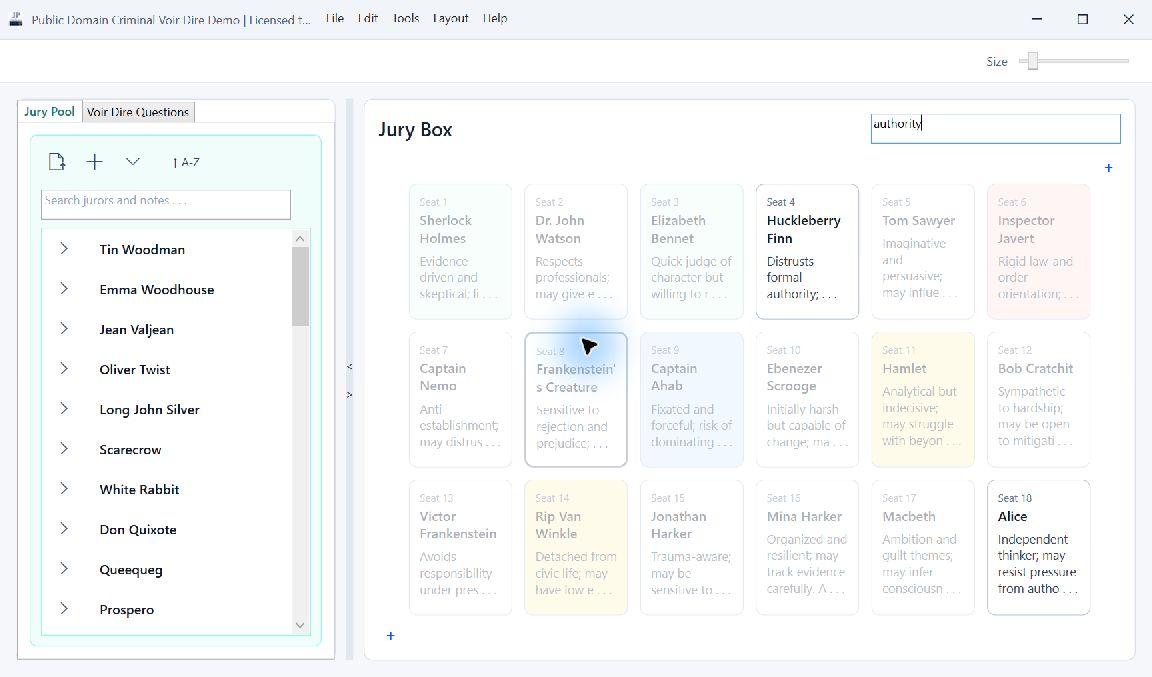This screenshot has height=677, width=1152.
Task: Click the application icon in the title bar
Action: click(16, 19)
